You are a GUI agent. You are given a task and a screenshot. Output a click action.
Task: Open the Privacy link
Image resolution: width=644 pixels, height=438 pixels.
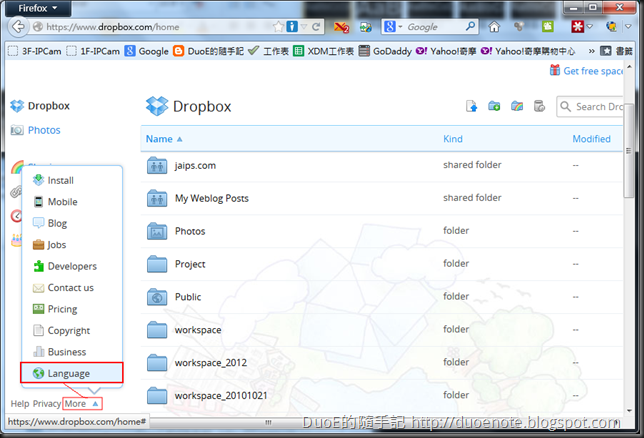[47, 404]
